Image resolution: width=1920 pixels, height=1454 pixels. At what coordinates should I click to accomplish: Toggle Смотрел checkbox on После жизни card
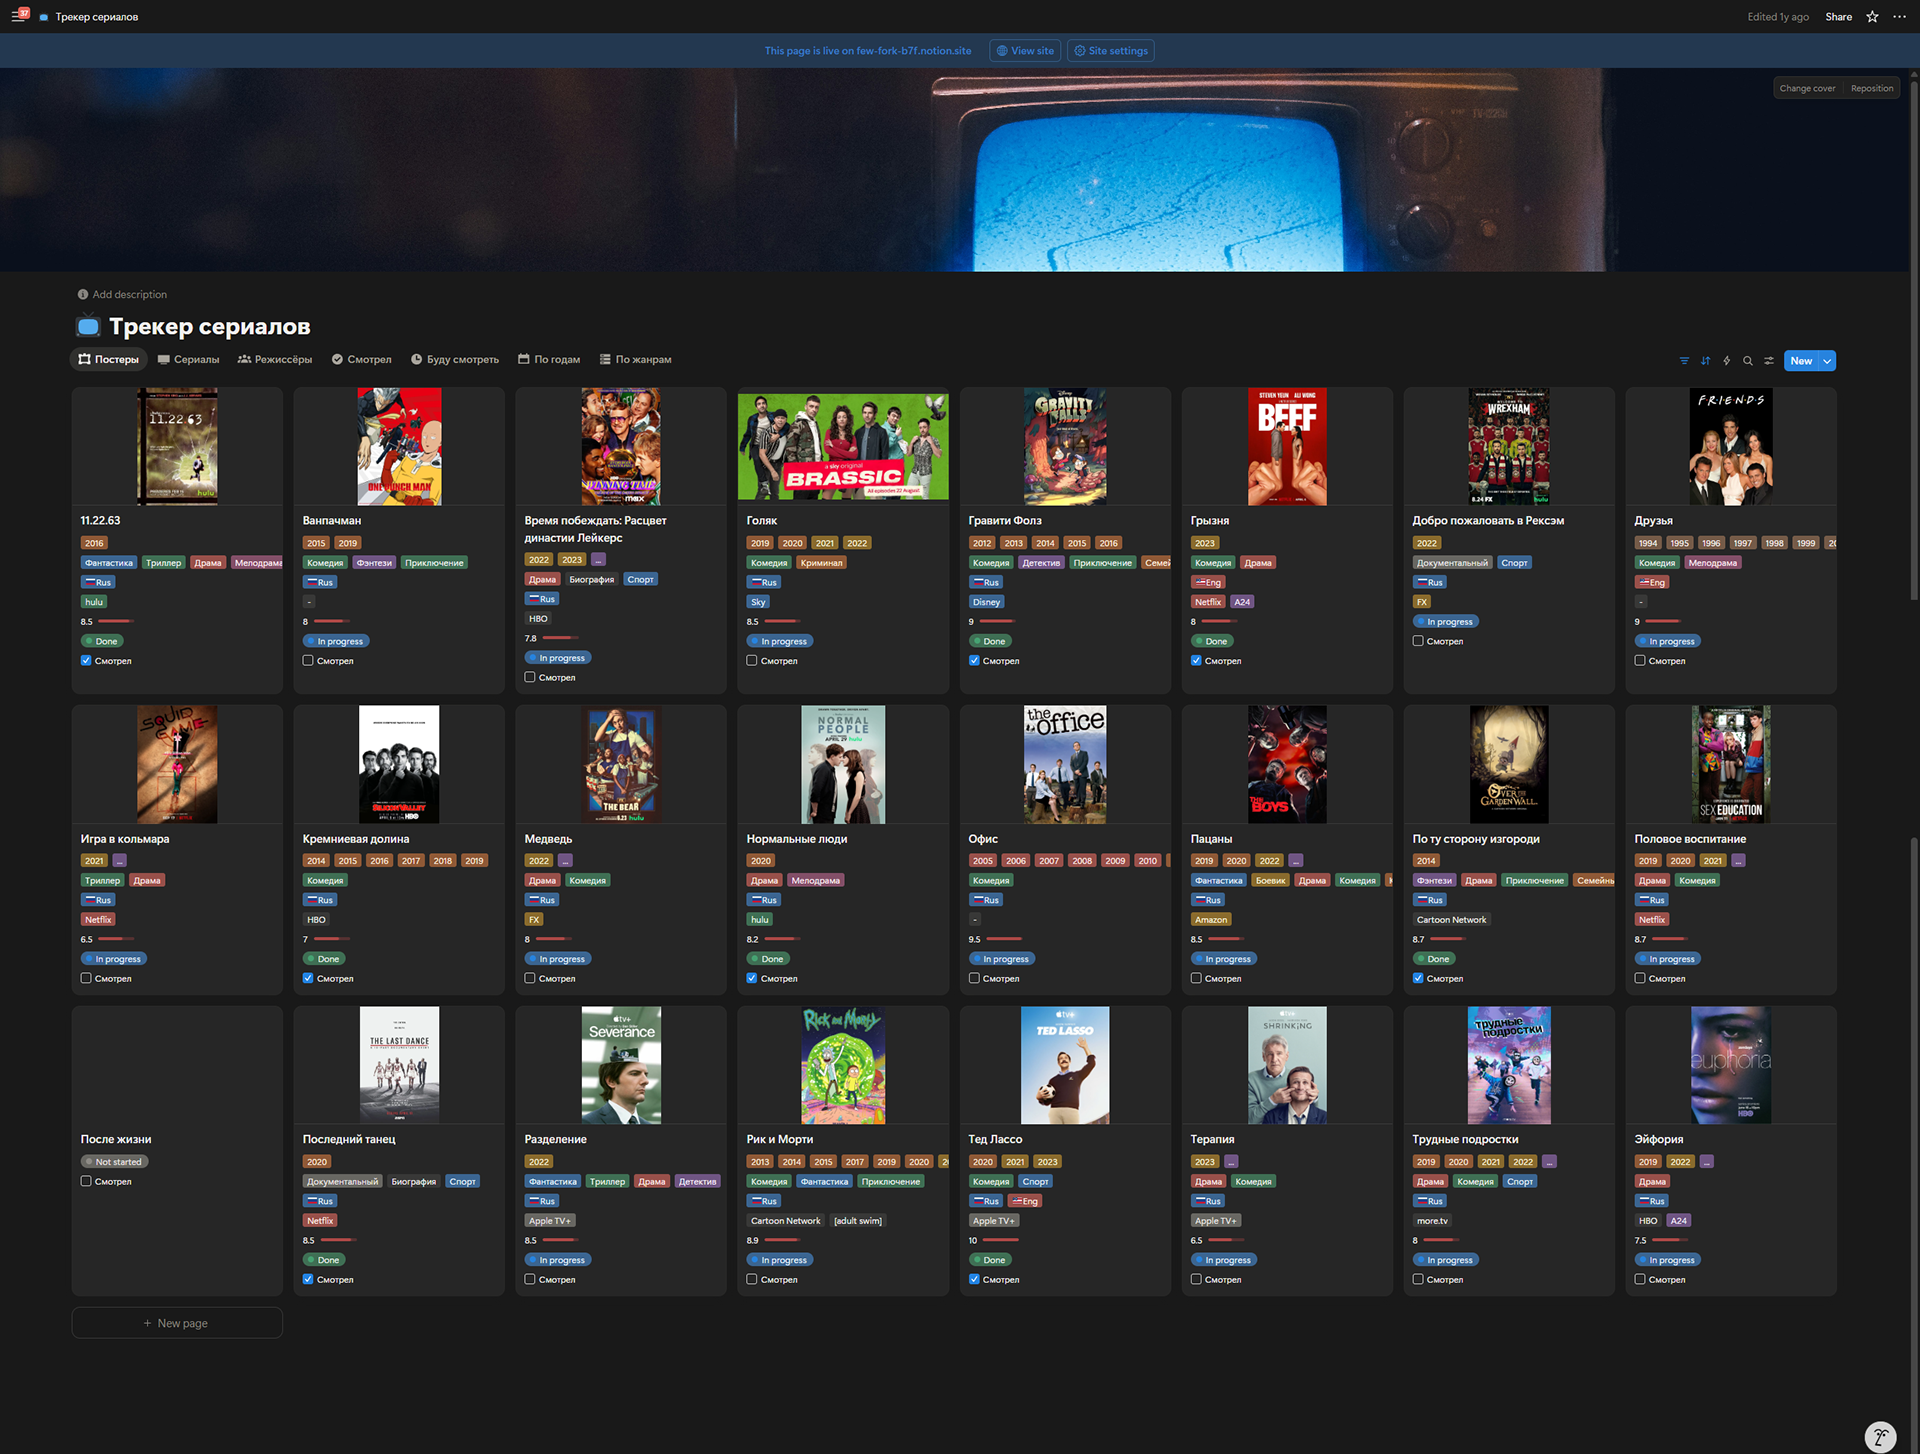click(x=86, y=1181)
